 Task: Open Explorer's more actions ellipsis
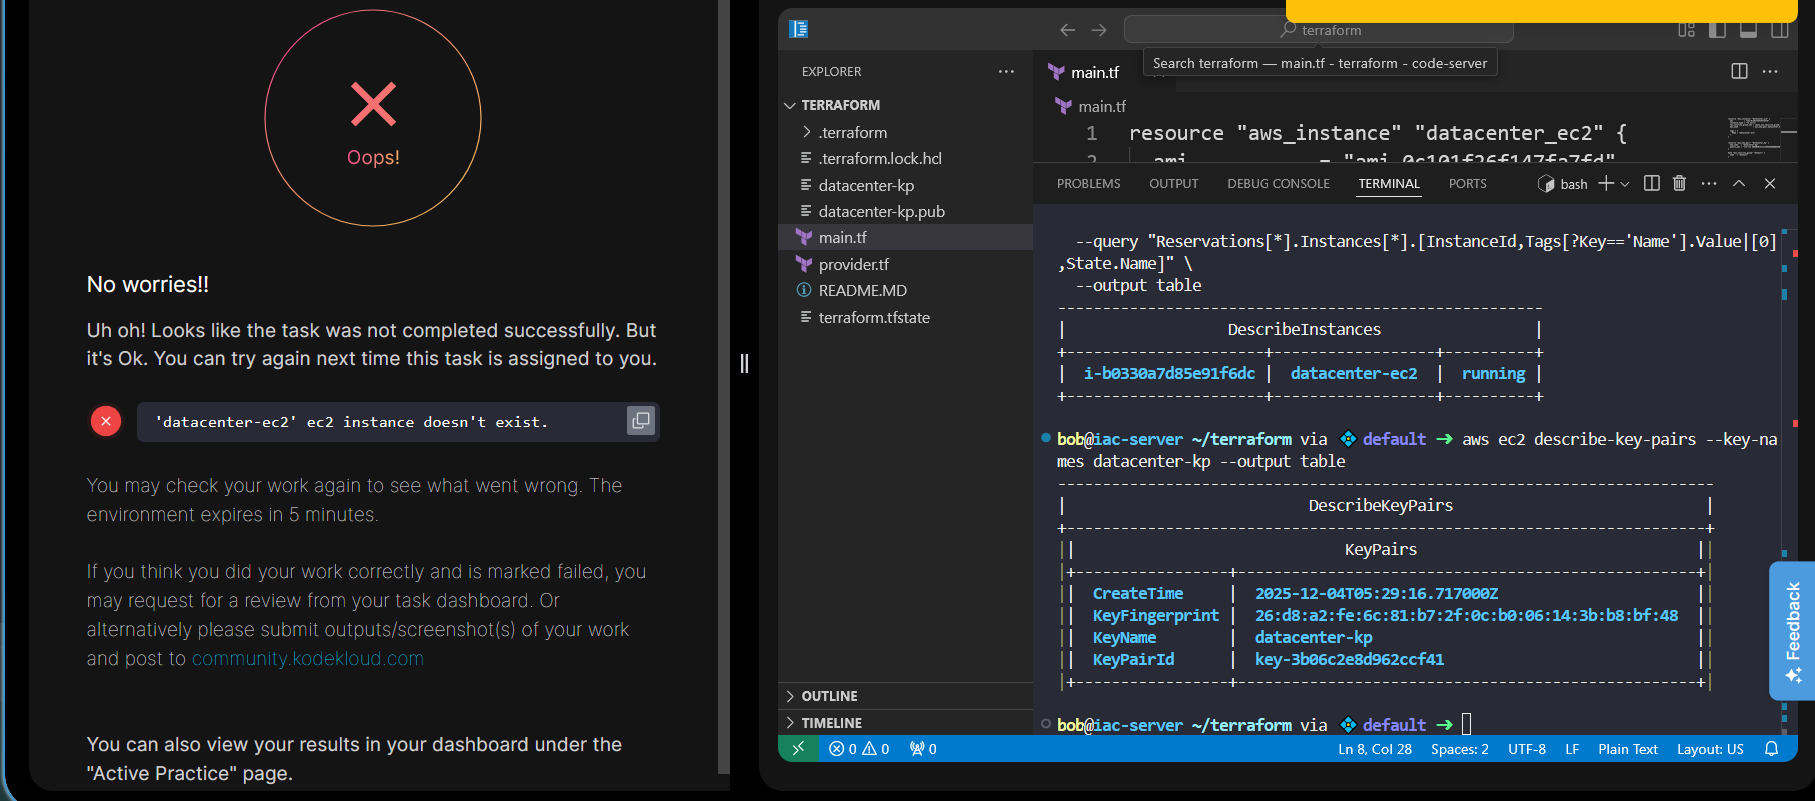[x=1006, y=71]
